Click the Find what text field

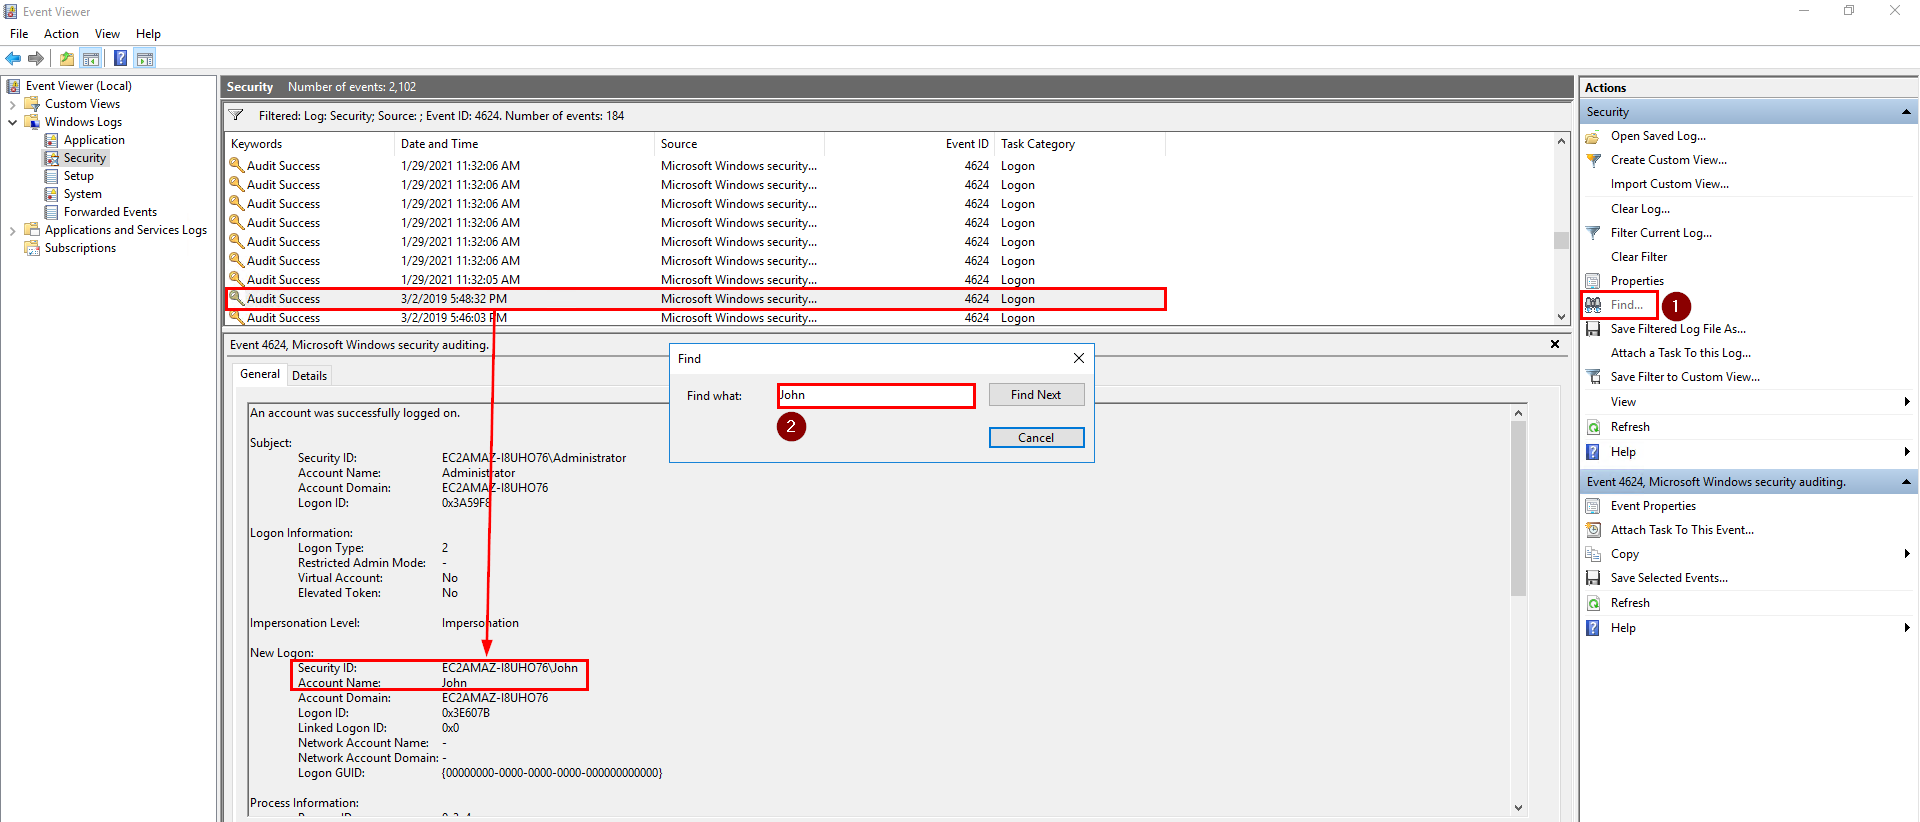[876, 396]
